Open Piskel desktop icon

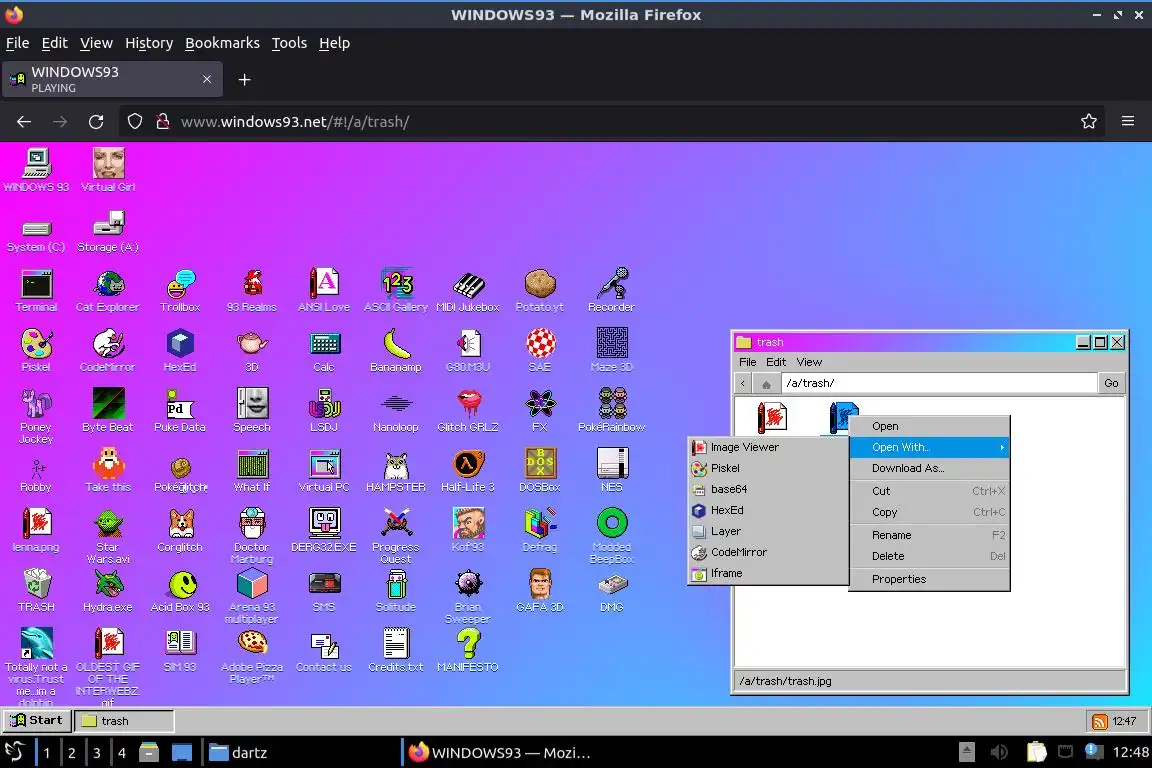[36, 351]
